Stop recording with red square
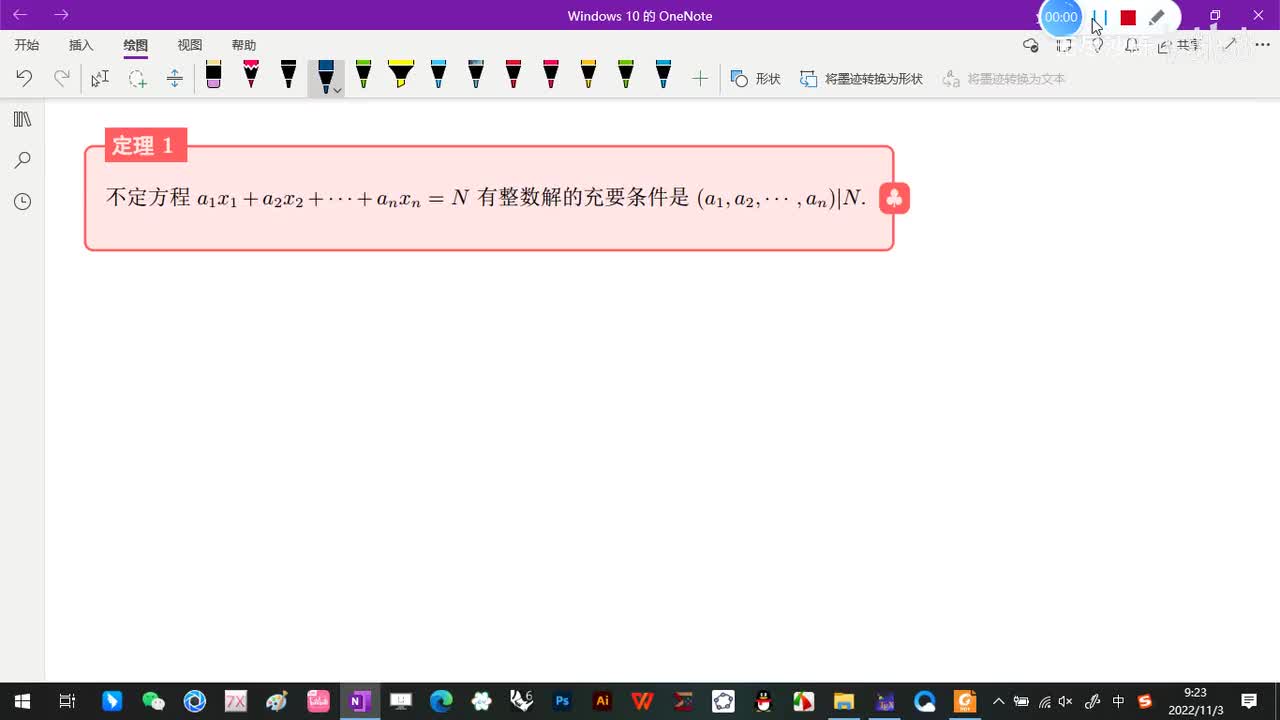This screenshot has height=720, width=1280. click(x=1128, y=17)
